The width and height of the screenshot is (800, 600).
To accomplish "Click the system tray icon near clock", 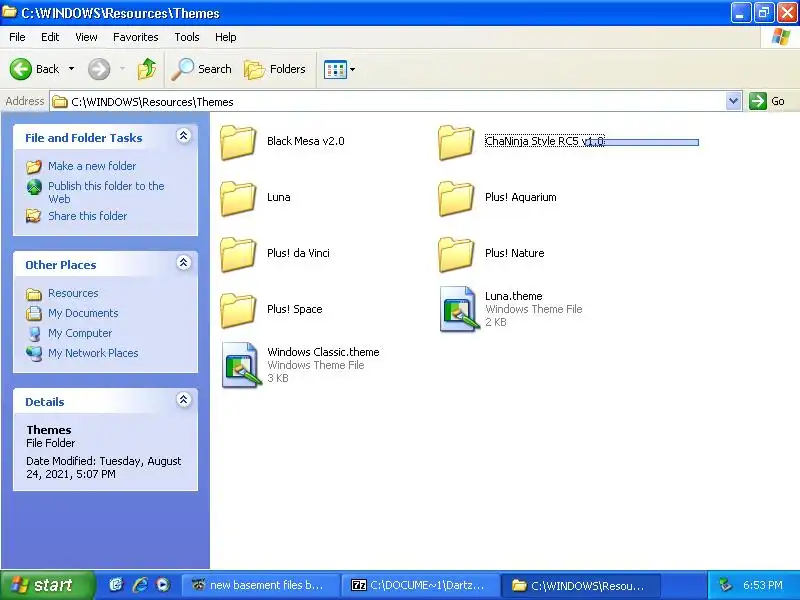I will (x=725, y=585).
